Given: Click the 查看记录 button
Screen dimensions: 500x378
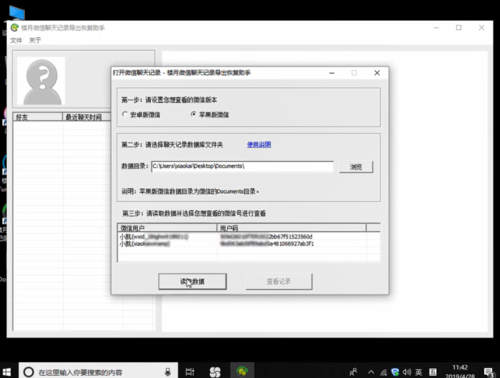Looking at the screenshot, I should (279, 282).
